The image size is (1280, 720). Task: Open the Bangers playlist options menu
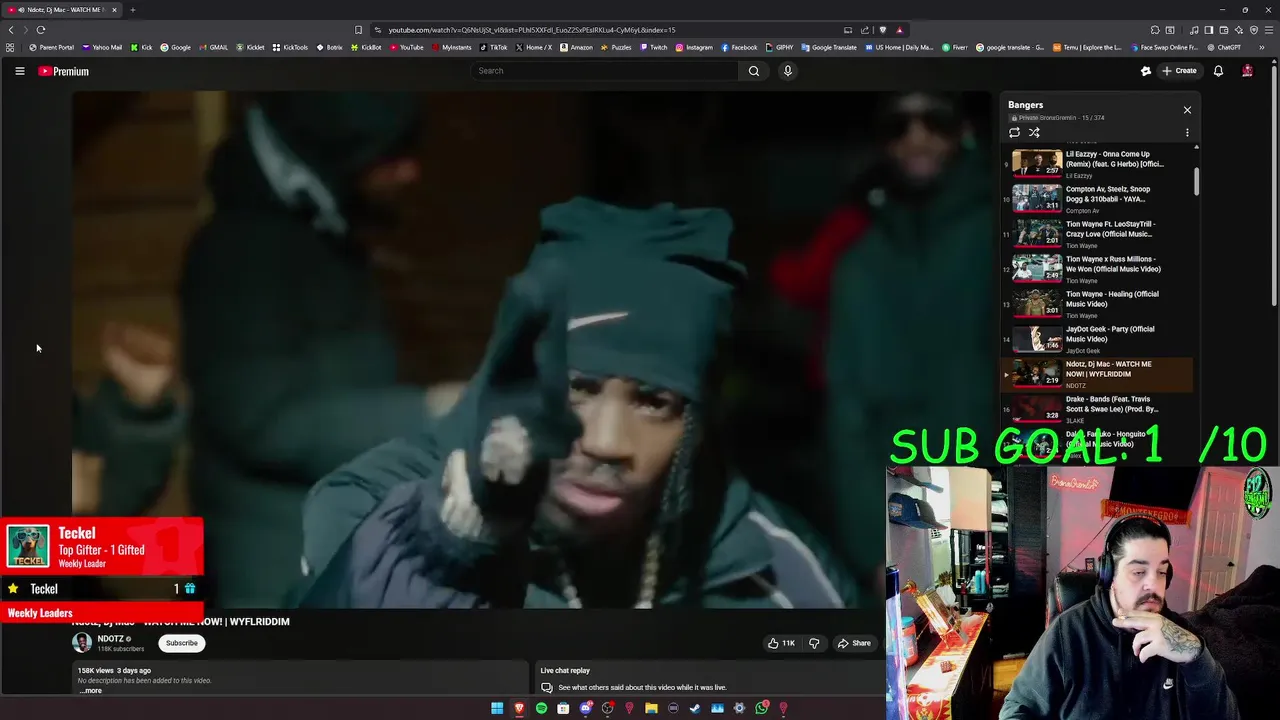click(1187, 132)
